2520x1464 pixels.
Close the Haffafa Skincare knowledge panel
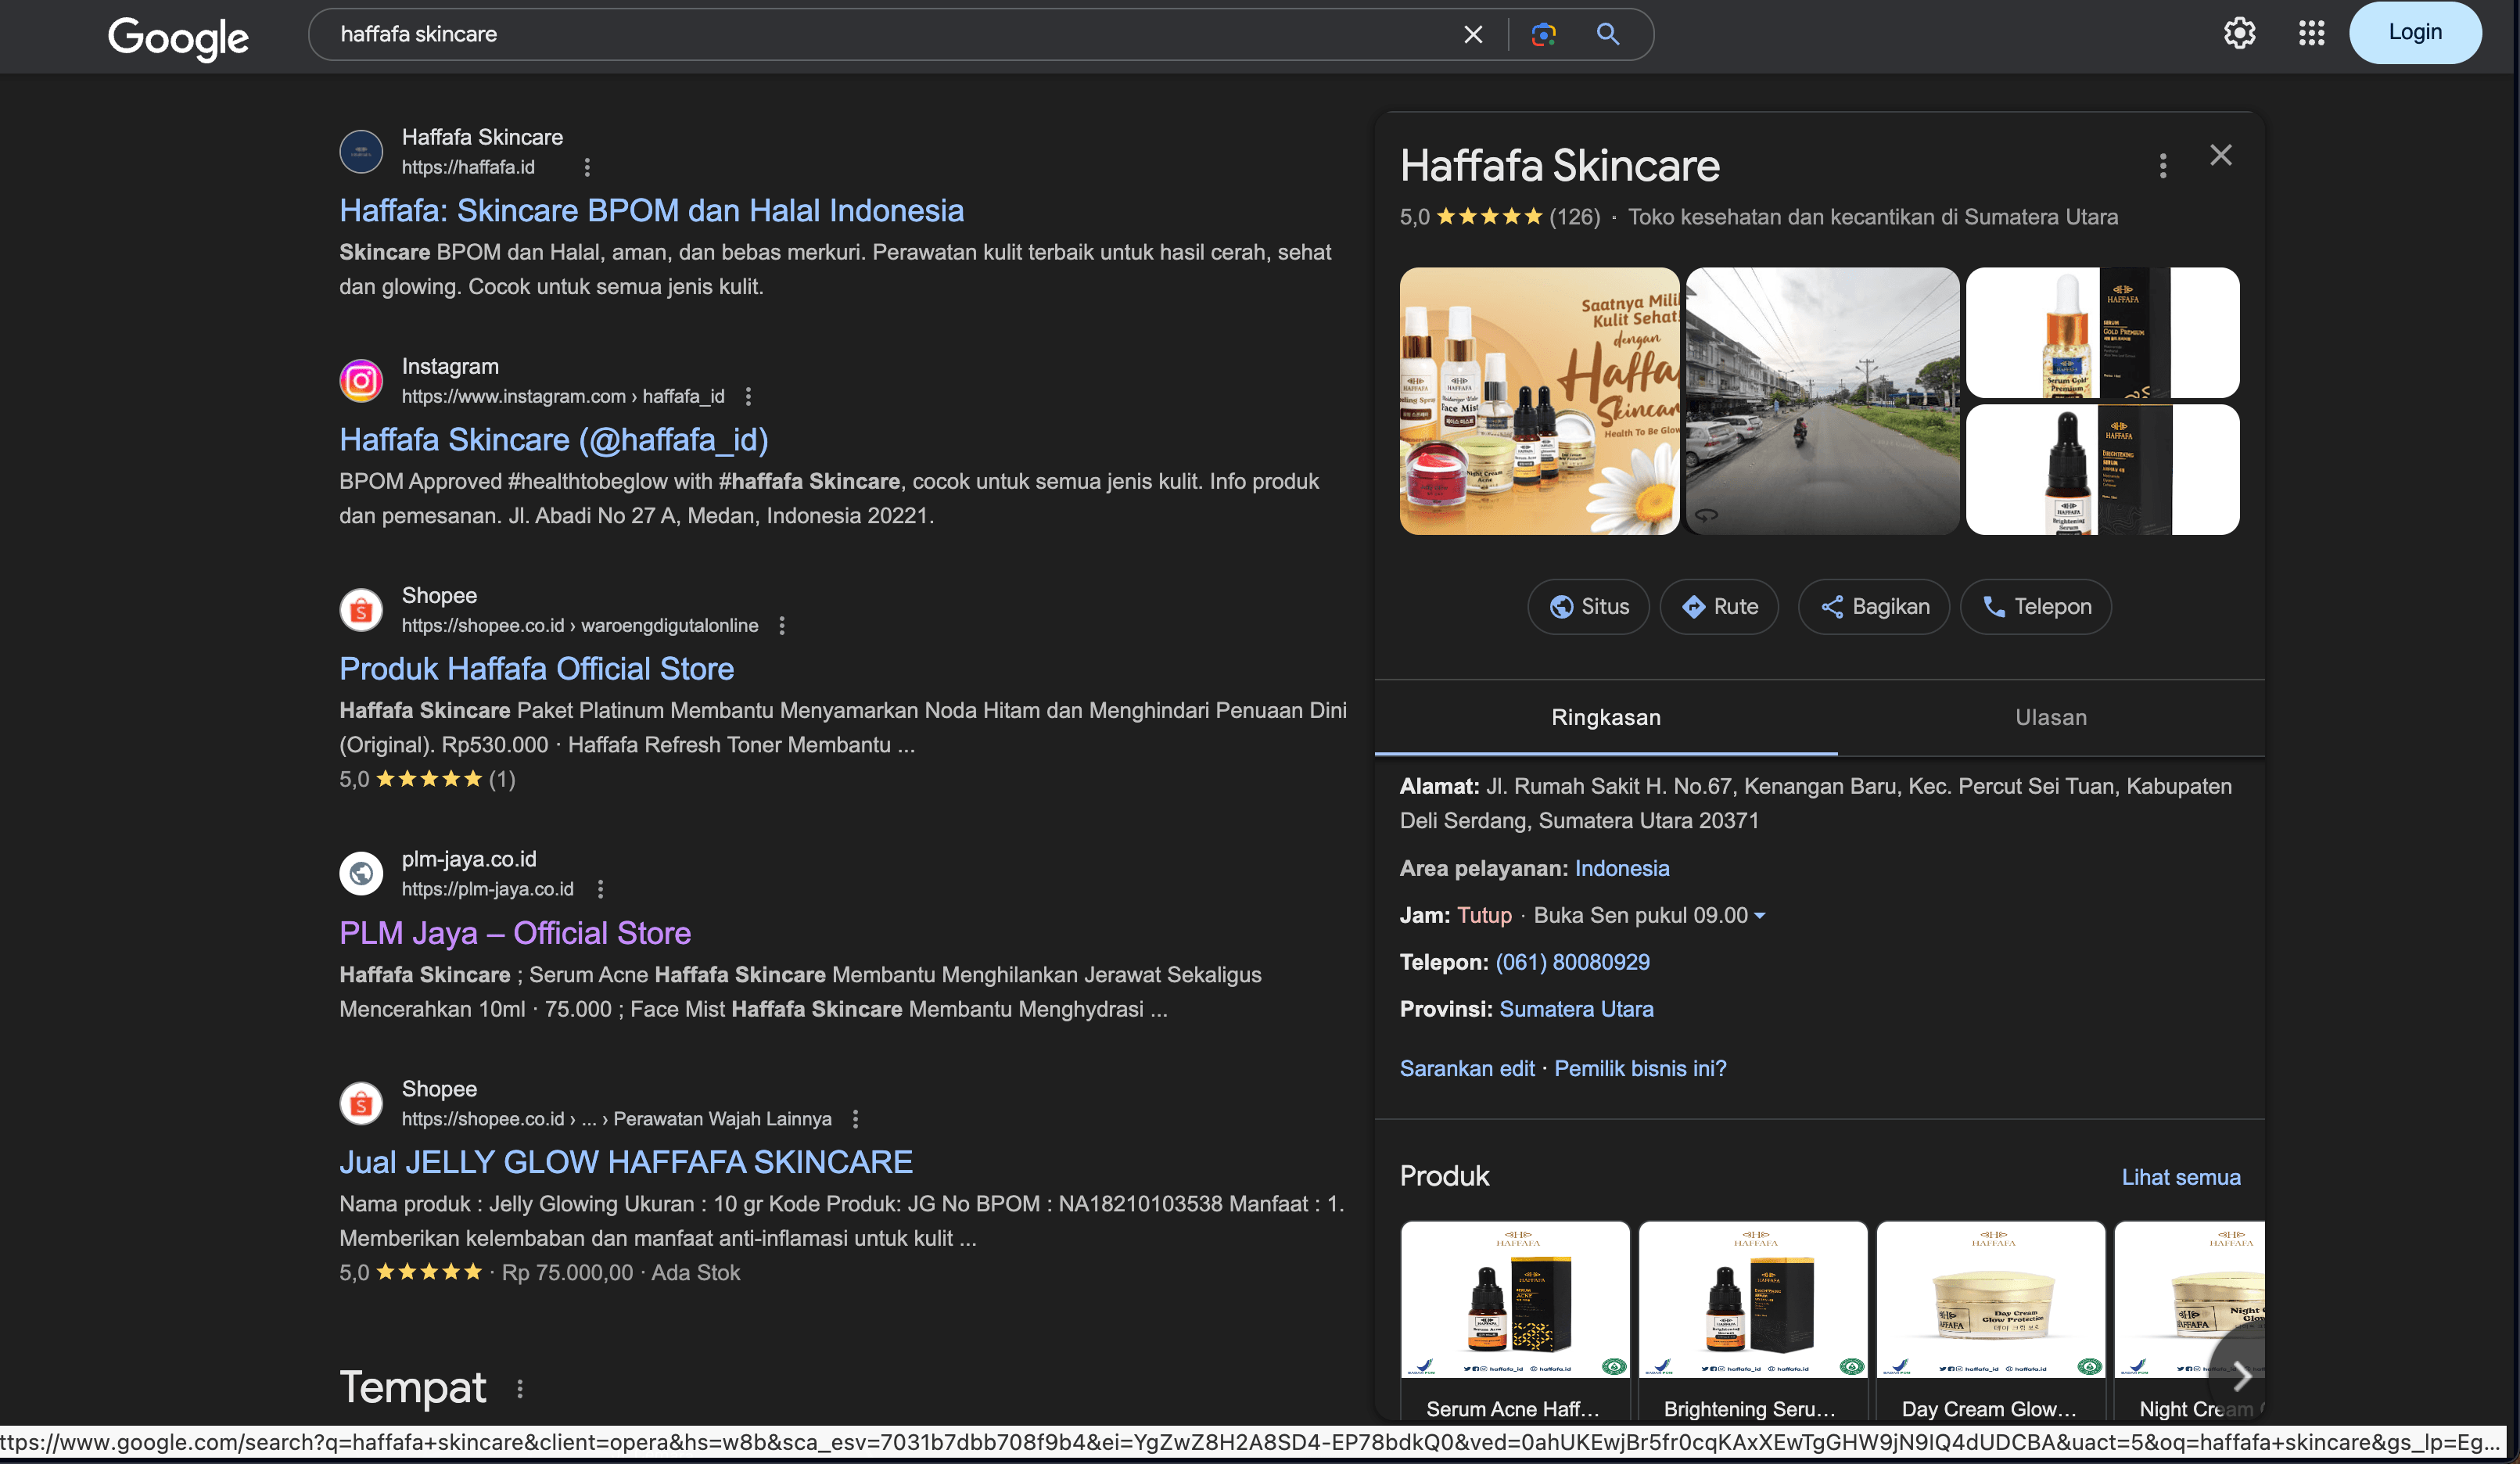click(2221, 155)
